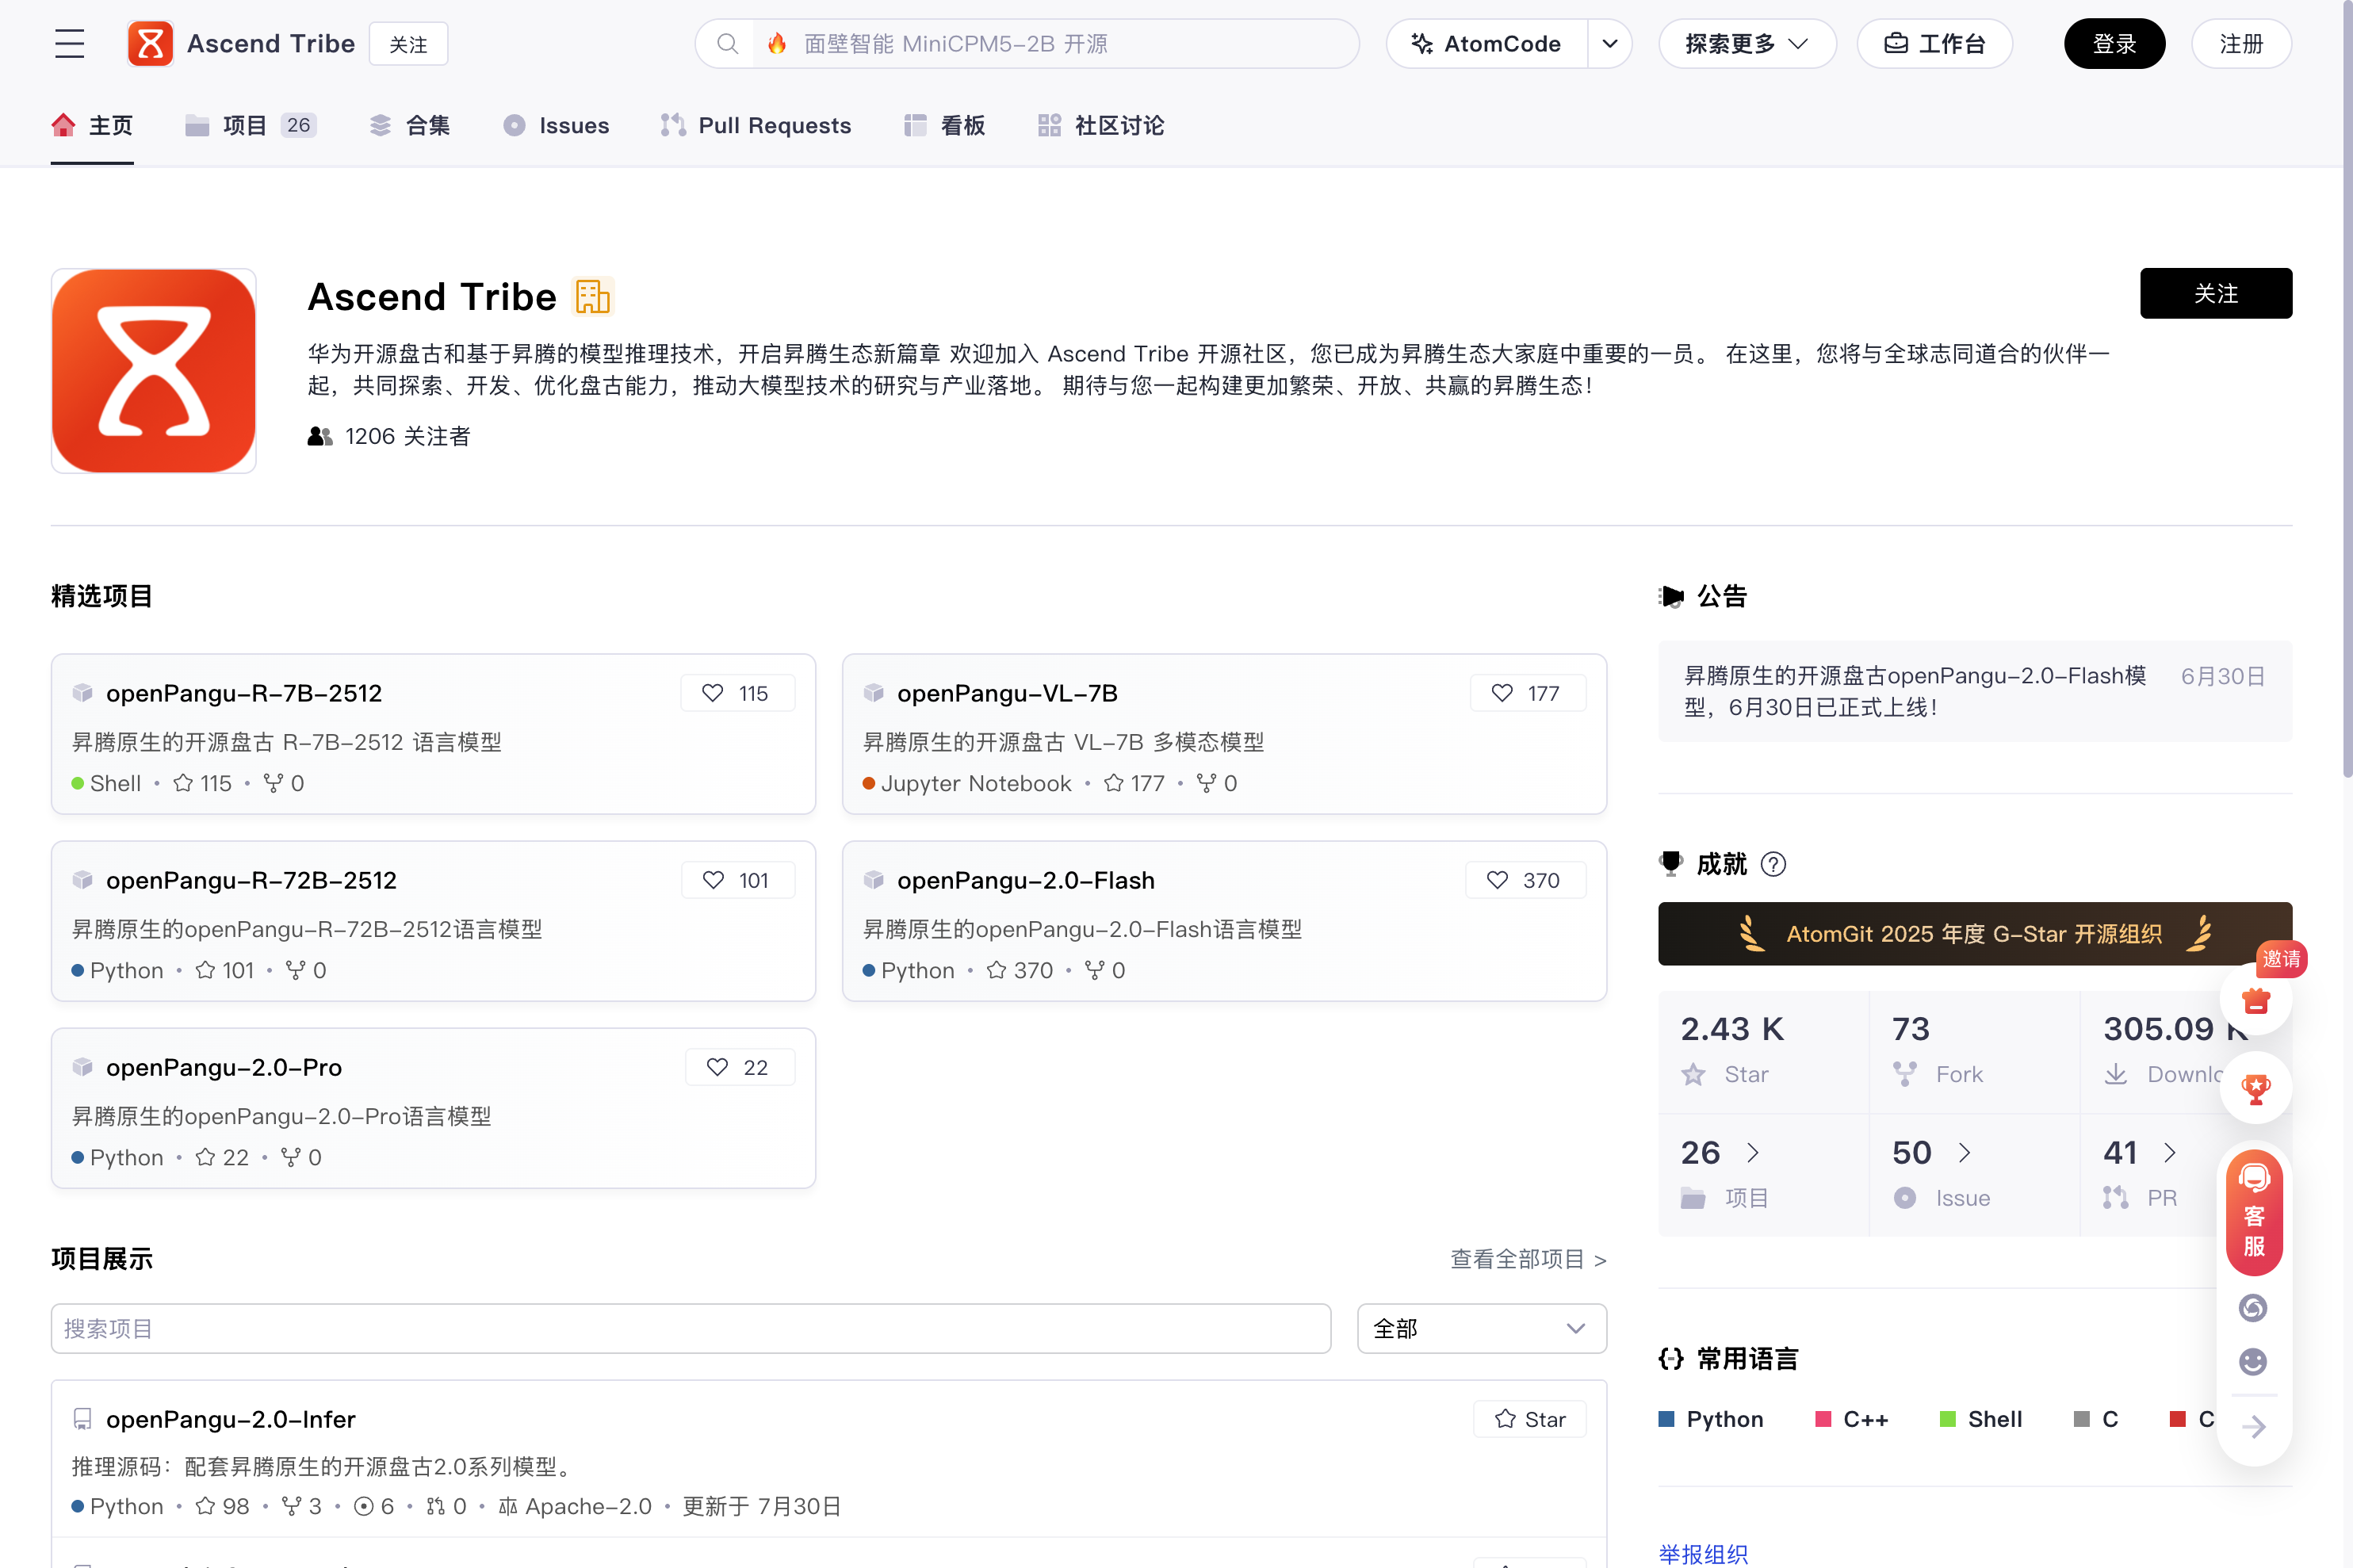
Task: Click the 登录 button
Action: tap(2114, 44)
